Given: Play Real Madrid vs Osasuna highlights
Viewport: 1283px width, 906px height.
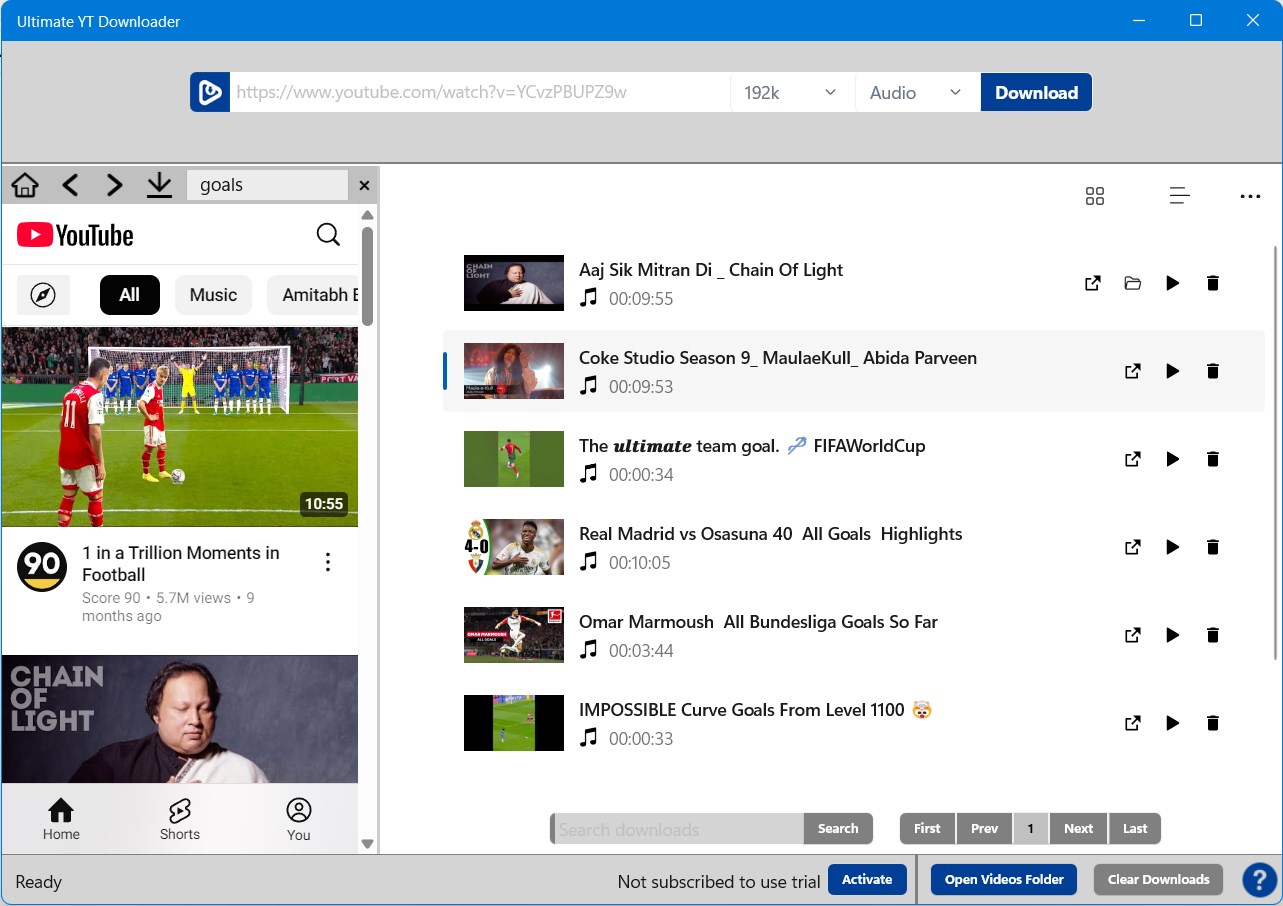Looking at the screenshot, I should (1173, 547).
